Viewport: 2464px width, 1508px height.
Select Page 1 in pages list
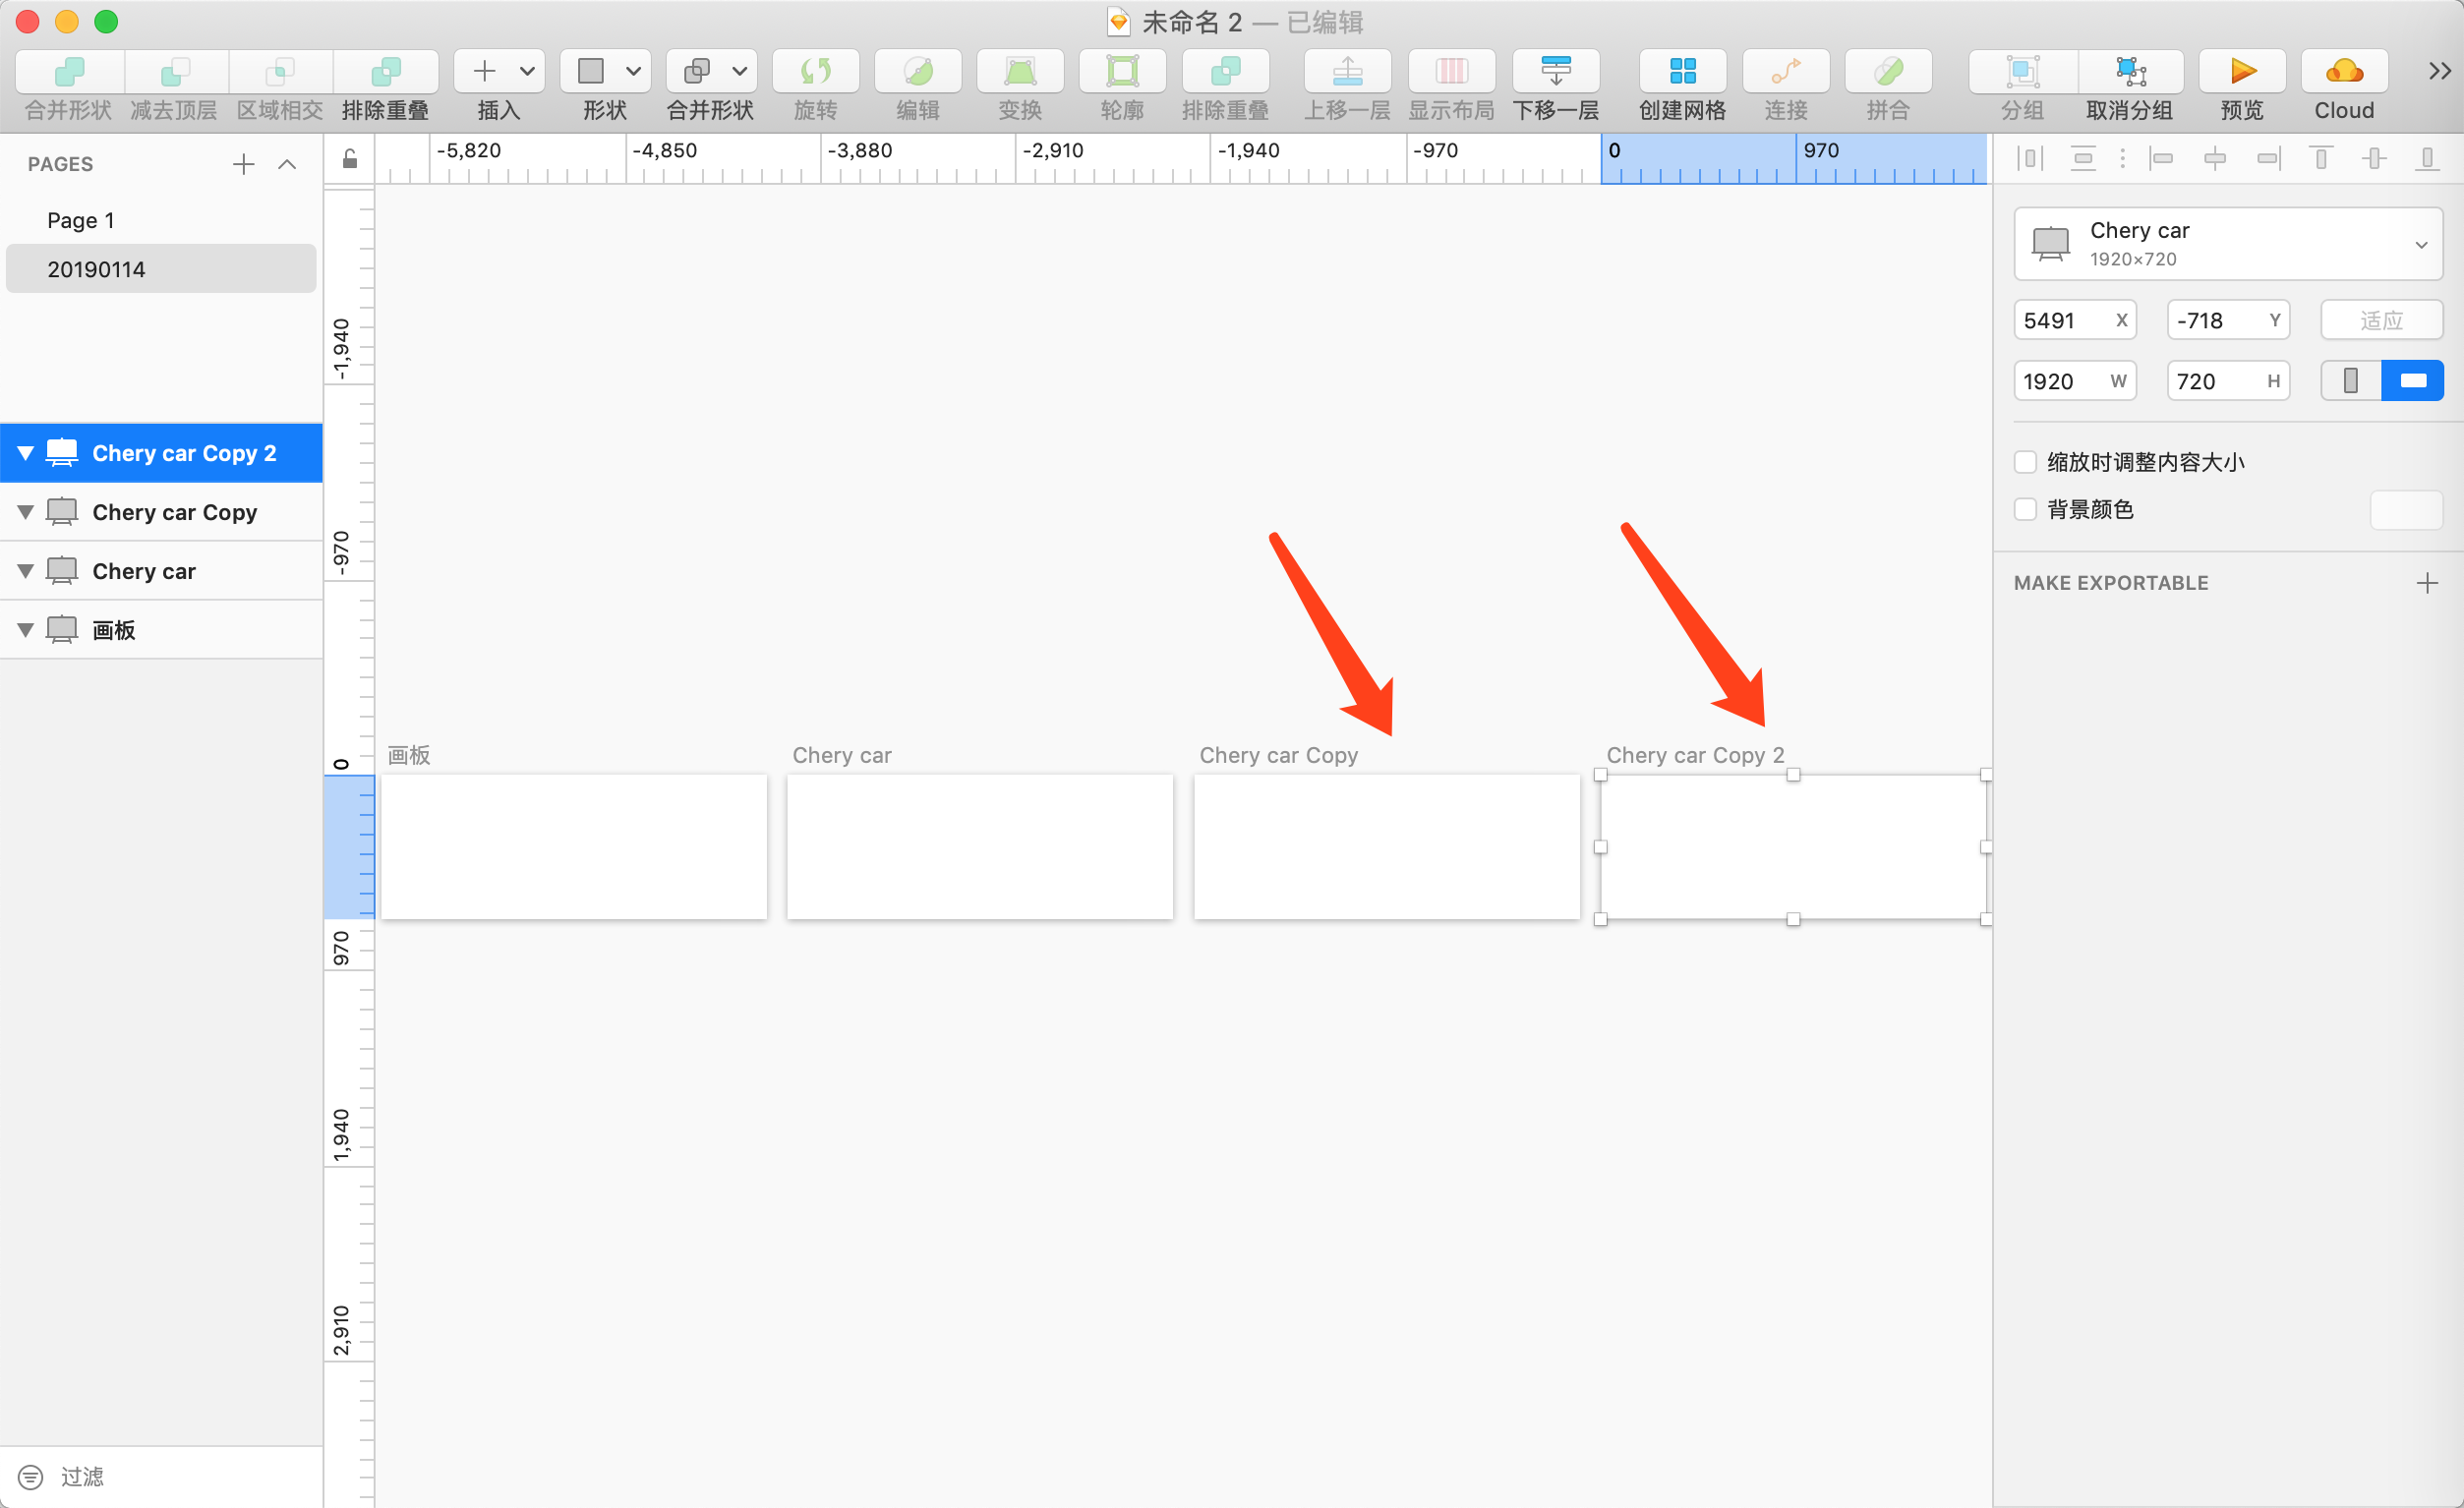pos(81,220)
